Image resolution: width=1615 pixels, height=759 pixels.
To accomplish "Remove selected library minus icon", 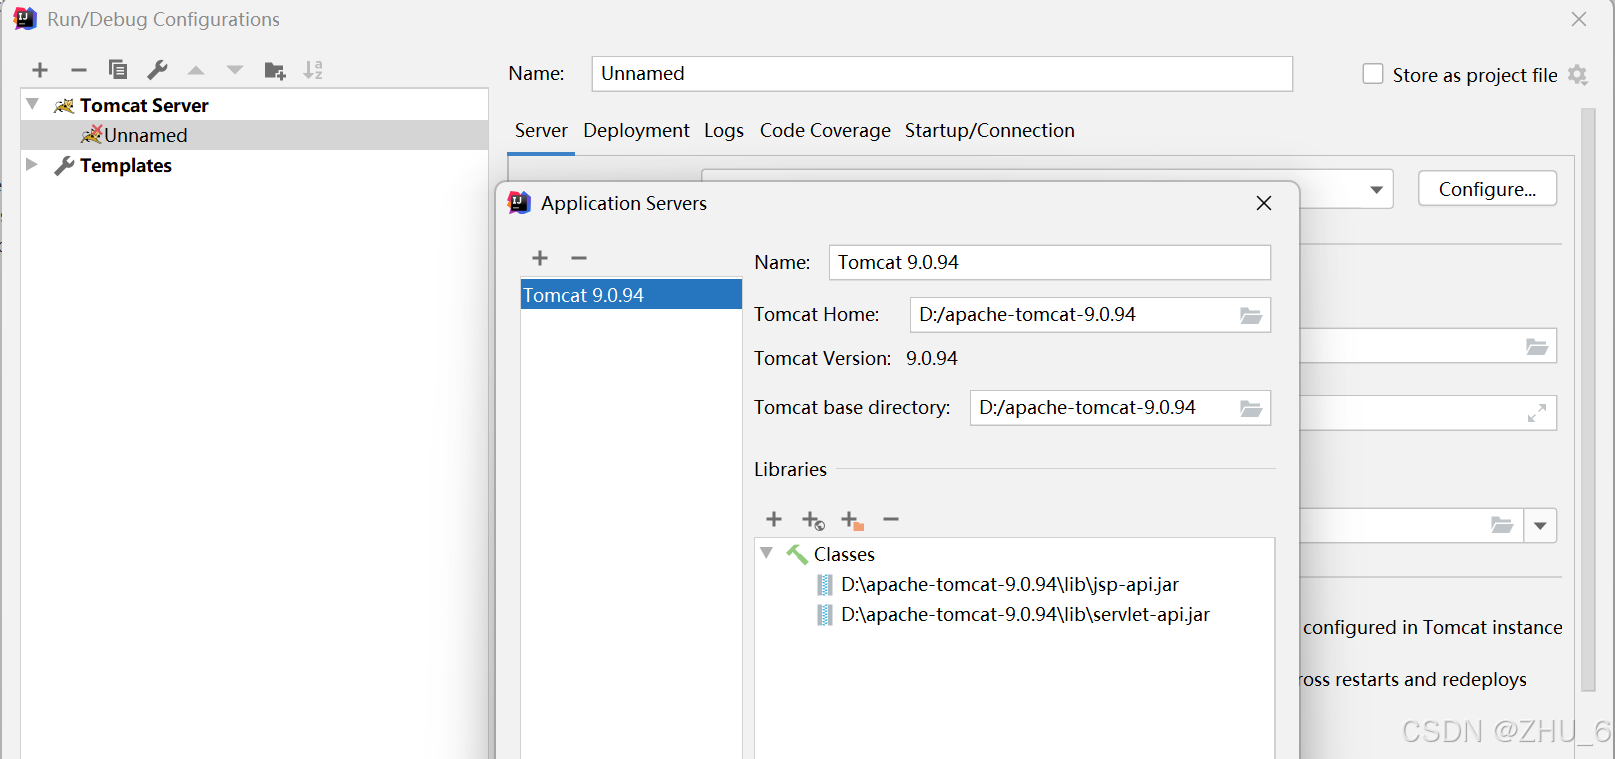I will coord(891,519).
